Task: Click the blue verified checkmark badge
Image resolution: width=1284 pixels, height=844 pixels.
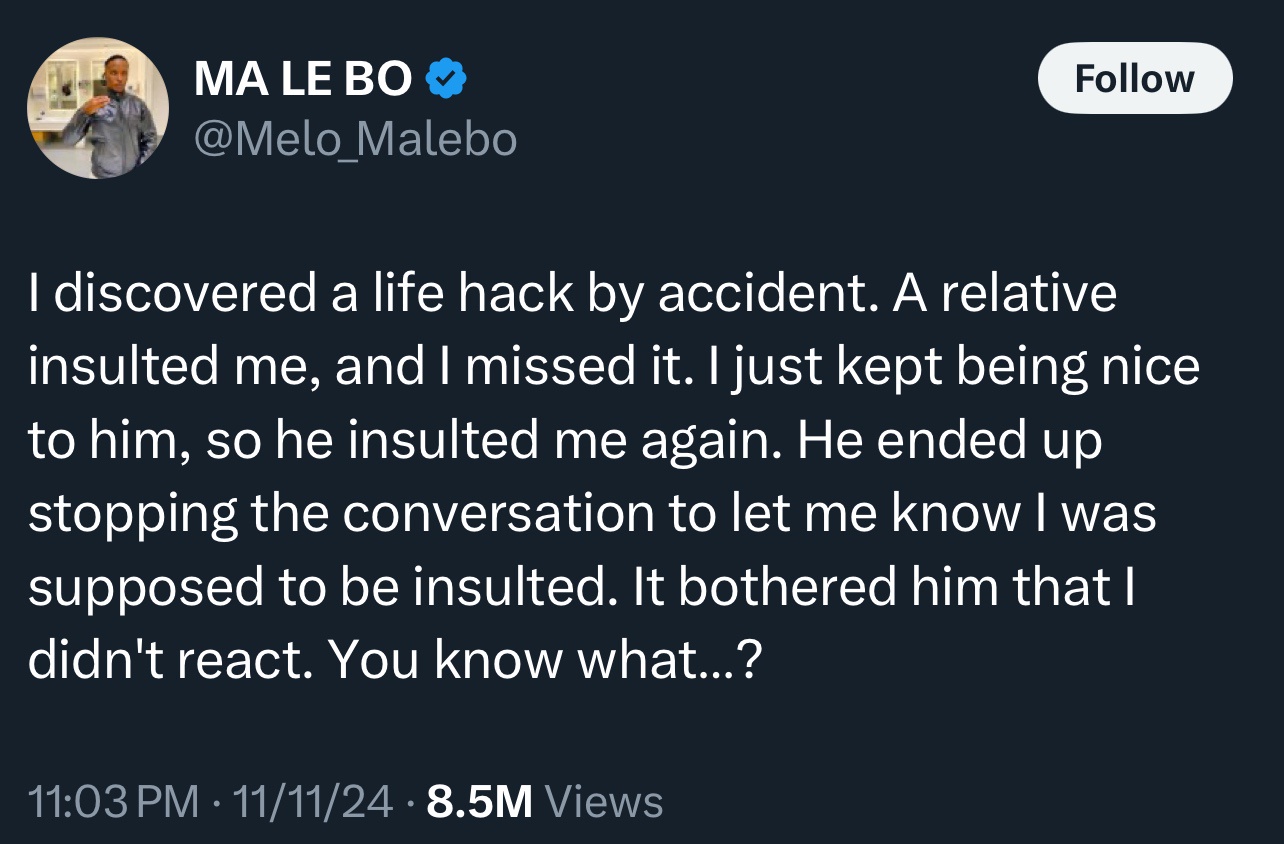Action: pos(445,79)
